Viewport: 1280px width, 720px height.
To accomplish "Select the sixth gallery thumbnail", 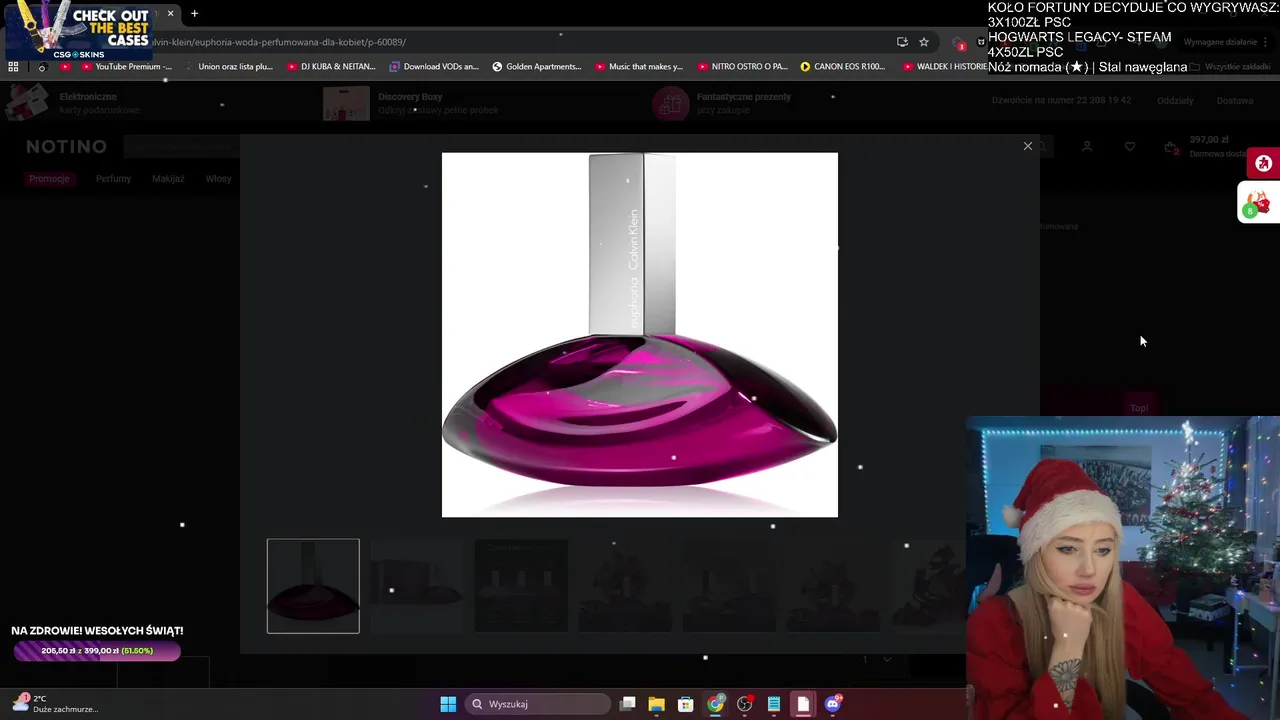I will [833, 586].
